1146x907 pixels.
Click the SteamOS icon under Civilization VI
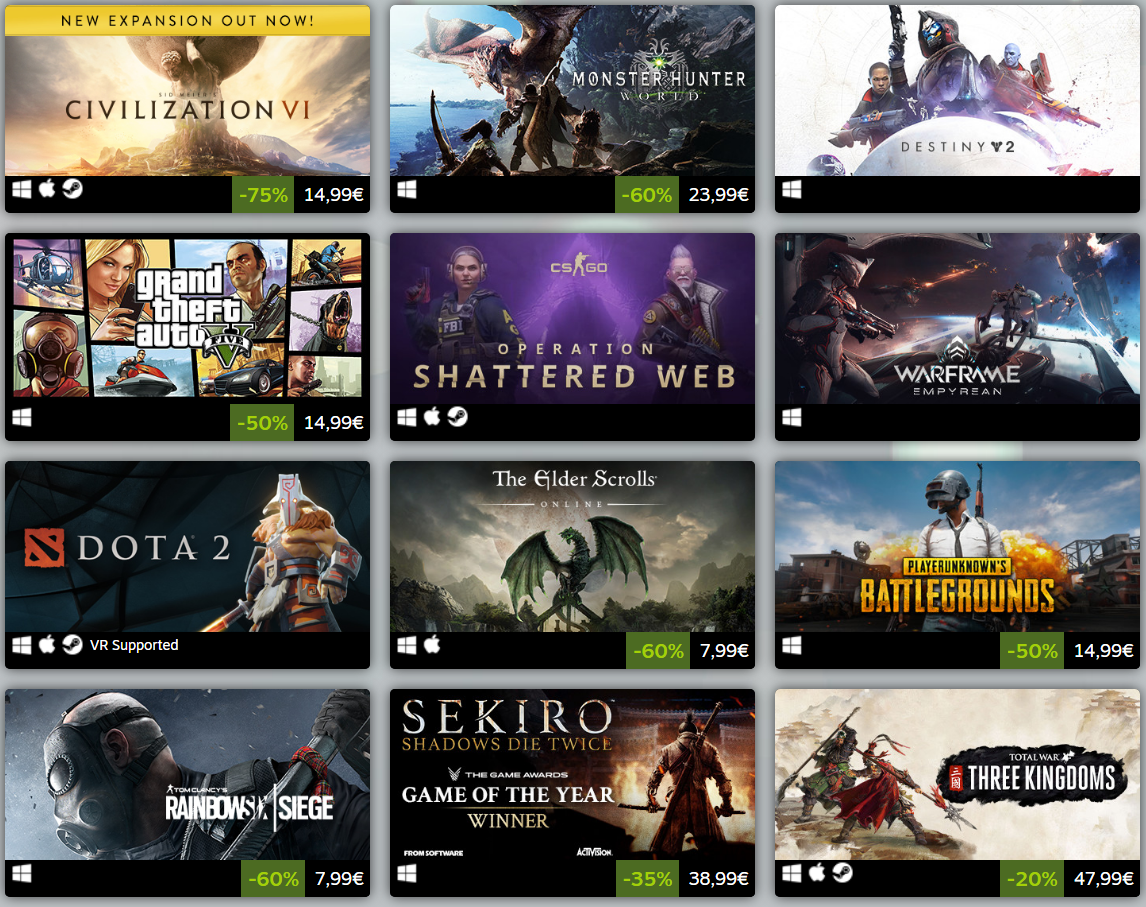pos(72,189)
